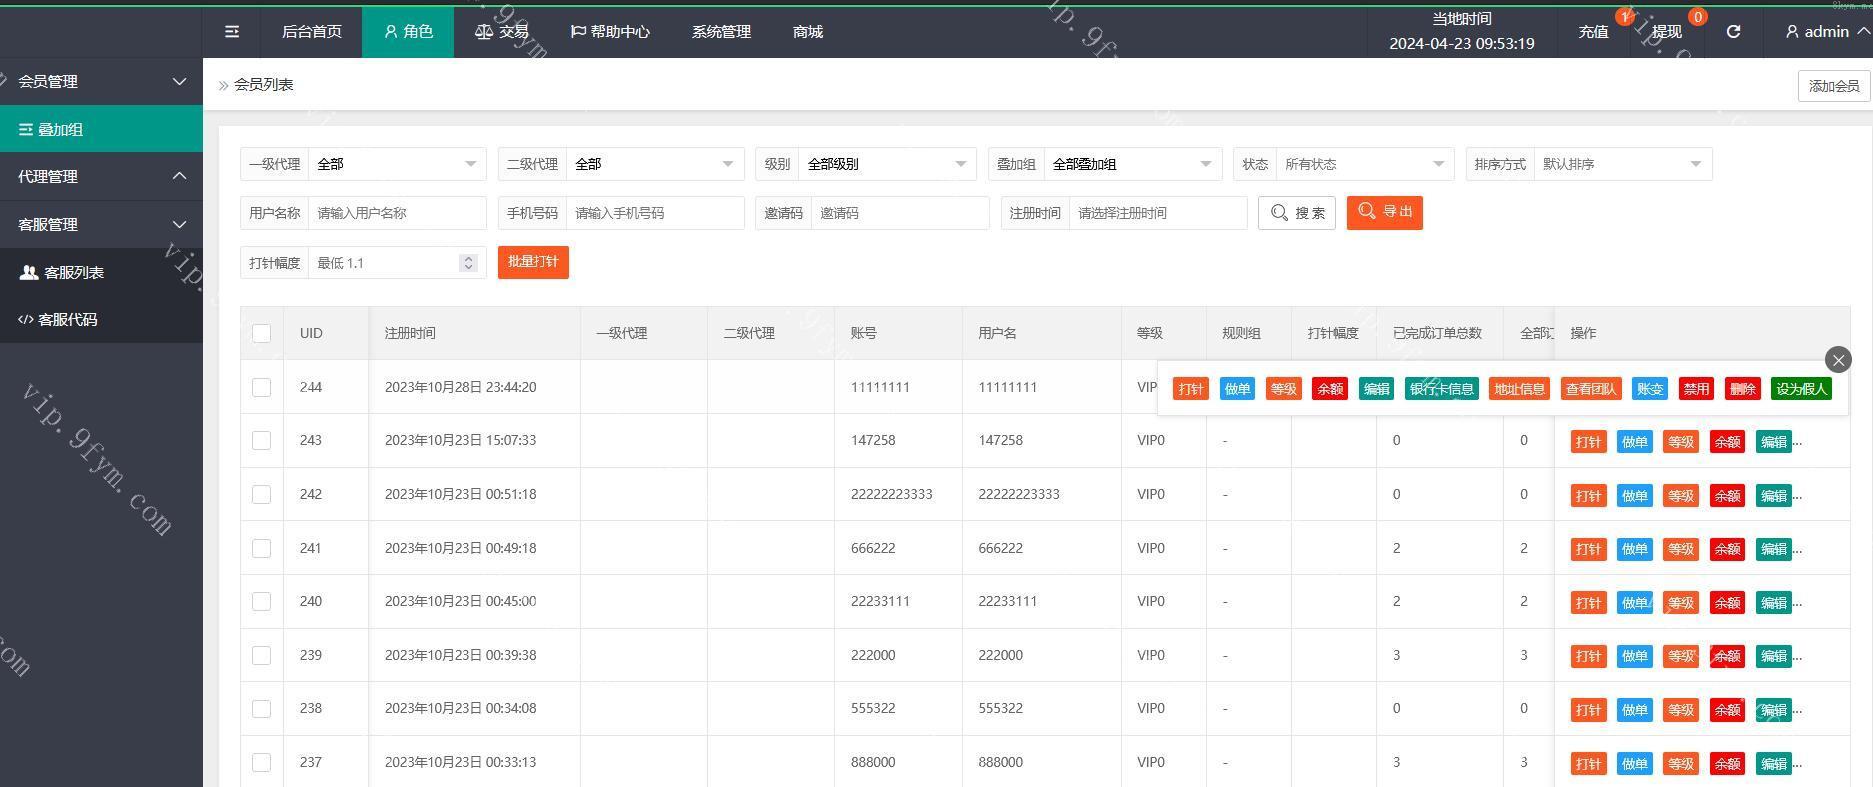
Task: Click the 添加会员 button
Action: click(1833, 86)
